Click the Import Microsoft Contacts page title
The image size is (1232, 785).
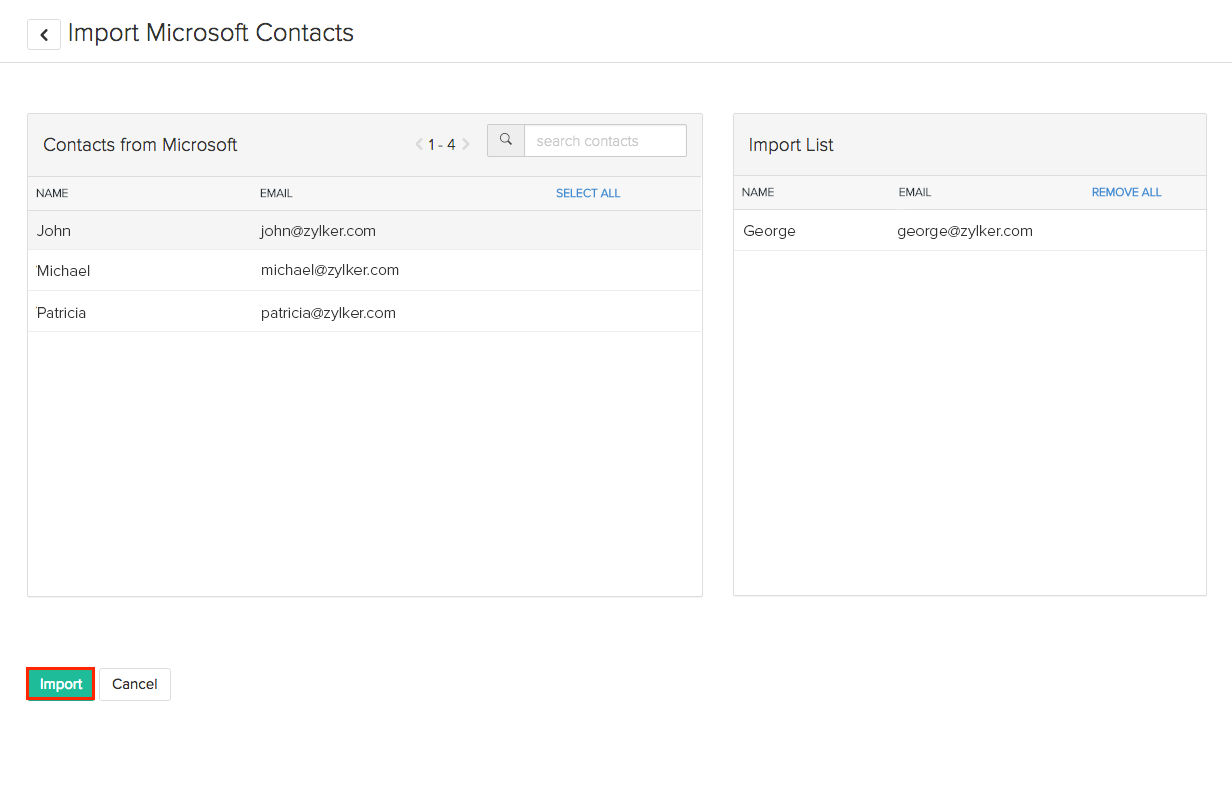click(x=211, y=32)
